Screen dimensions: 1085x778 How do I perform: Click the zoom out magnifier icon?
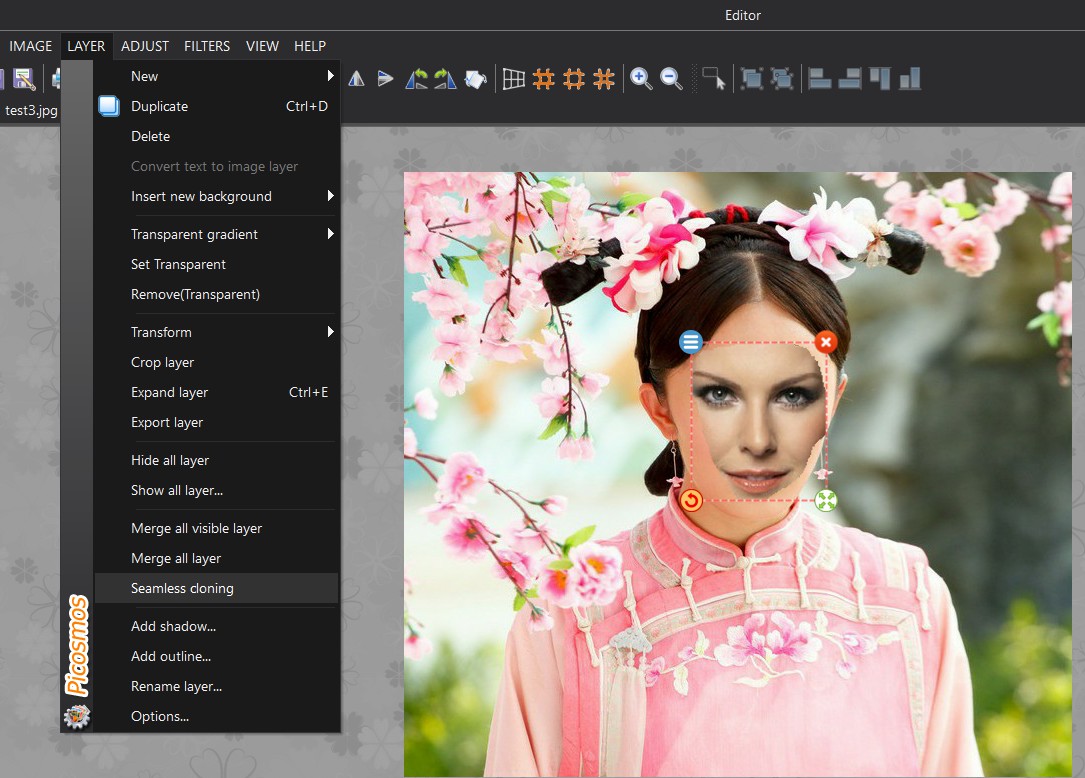[x=671, y=79]
